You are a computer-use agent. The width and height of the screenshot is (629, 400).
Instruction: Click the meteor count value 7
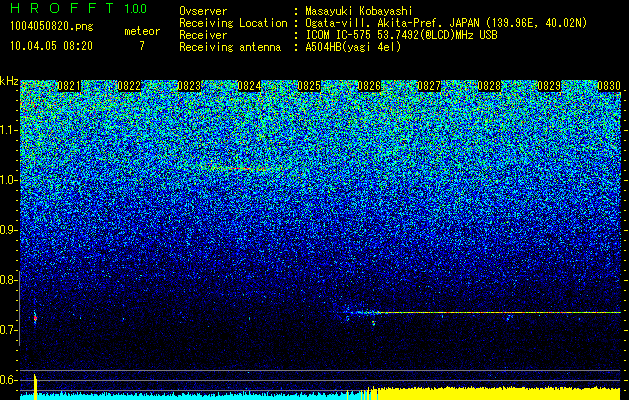142,46
